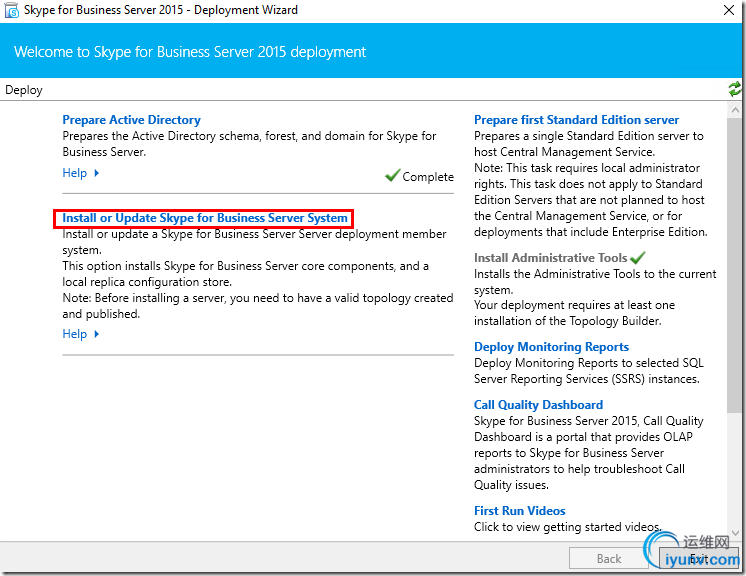Click the Skype for Business wizard title icon
The width and height of the screenshot is (746, 576).
[11, 10]
